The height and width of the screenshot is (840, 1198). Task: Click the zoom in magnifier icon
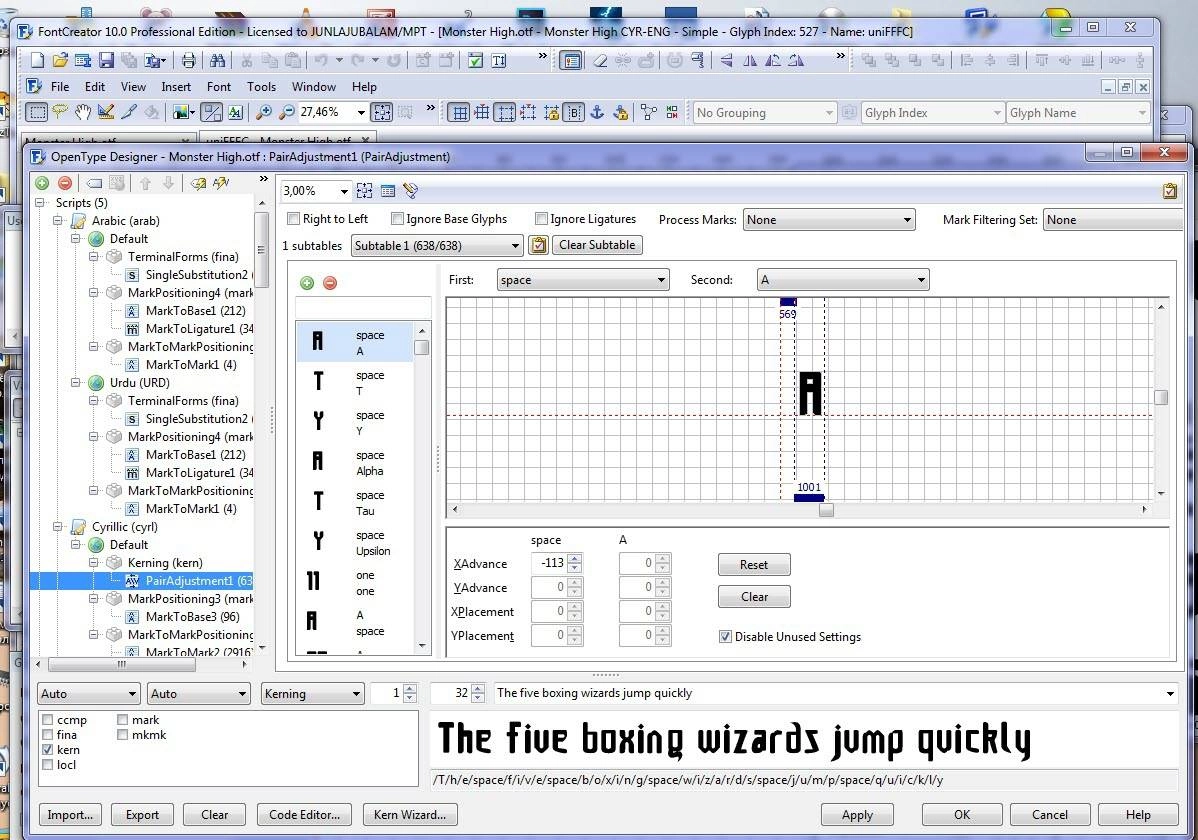pyautogui.click(x=264, y=112)
